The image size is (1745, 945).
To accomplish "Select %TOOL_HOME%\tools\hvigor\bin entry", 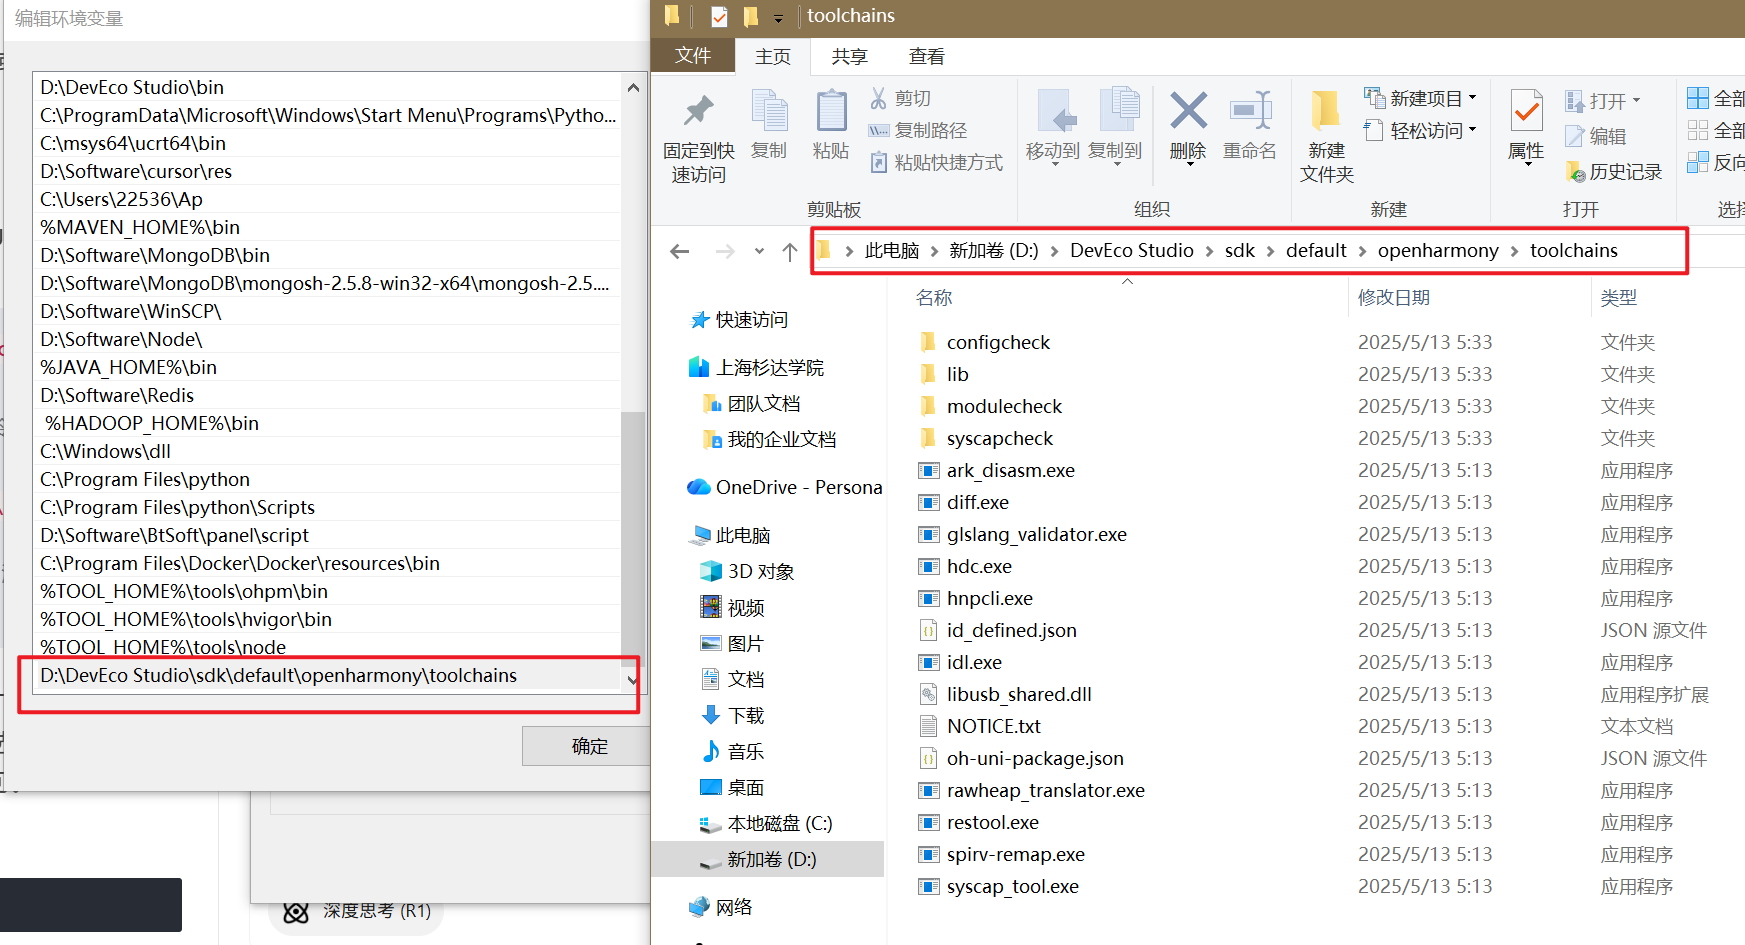I will point(326,619).
